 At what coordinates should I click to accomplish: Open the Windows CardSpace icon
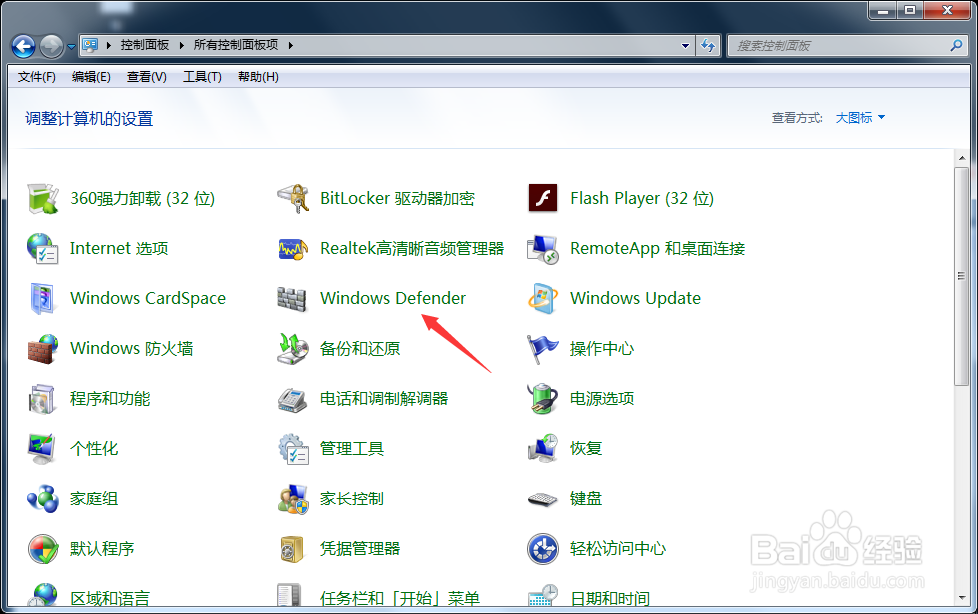(x=43, y=298)
